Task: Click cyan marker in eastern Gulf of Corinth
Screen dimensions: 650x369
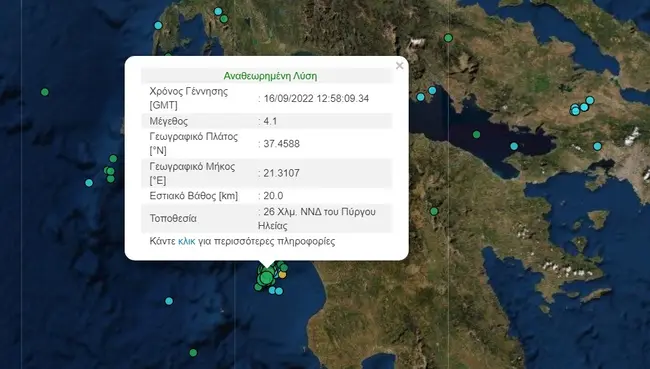Action: pyautogui.click(x=514, y=146)
